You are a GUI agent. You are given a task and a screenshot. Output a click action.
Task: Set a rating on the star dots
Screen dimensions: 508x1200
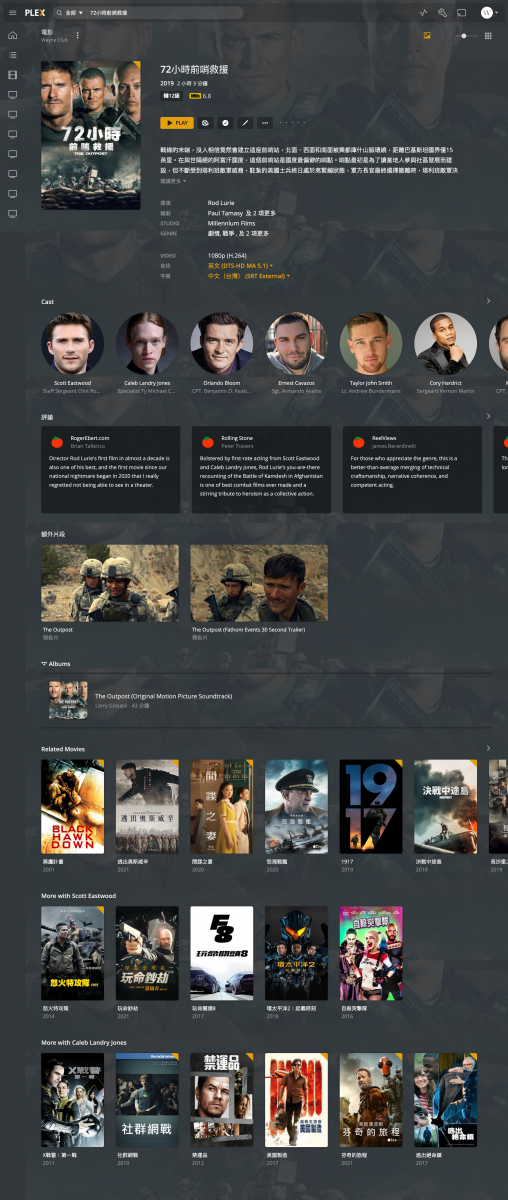(292, 123)
